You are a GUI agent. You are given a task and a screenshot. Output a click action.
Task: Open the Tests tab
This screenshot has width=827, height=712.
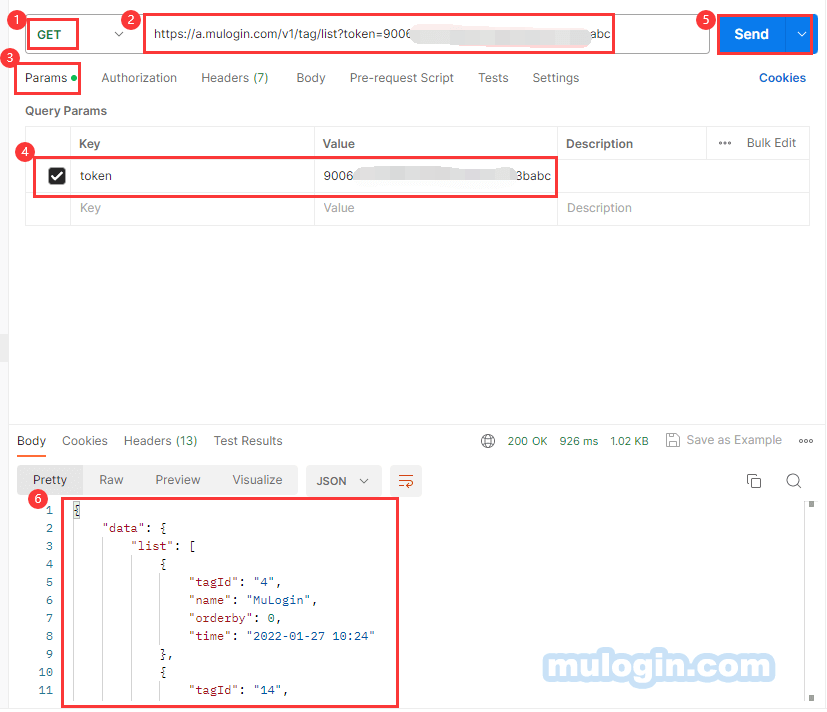(493, 78)
